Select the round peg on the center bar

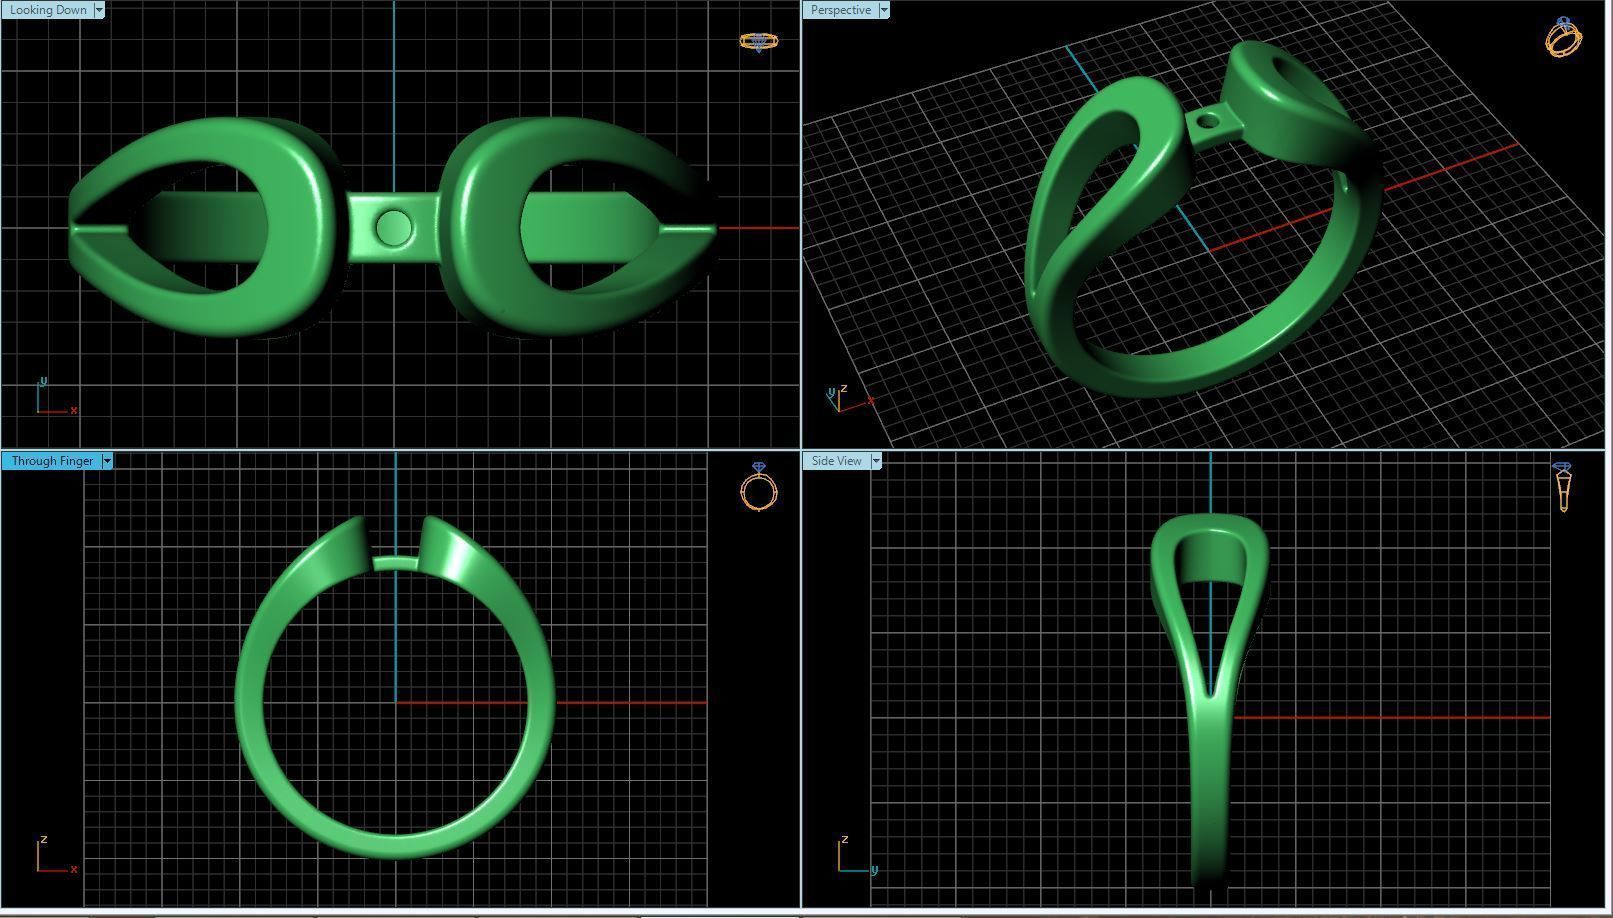(394, 229)
